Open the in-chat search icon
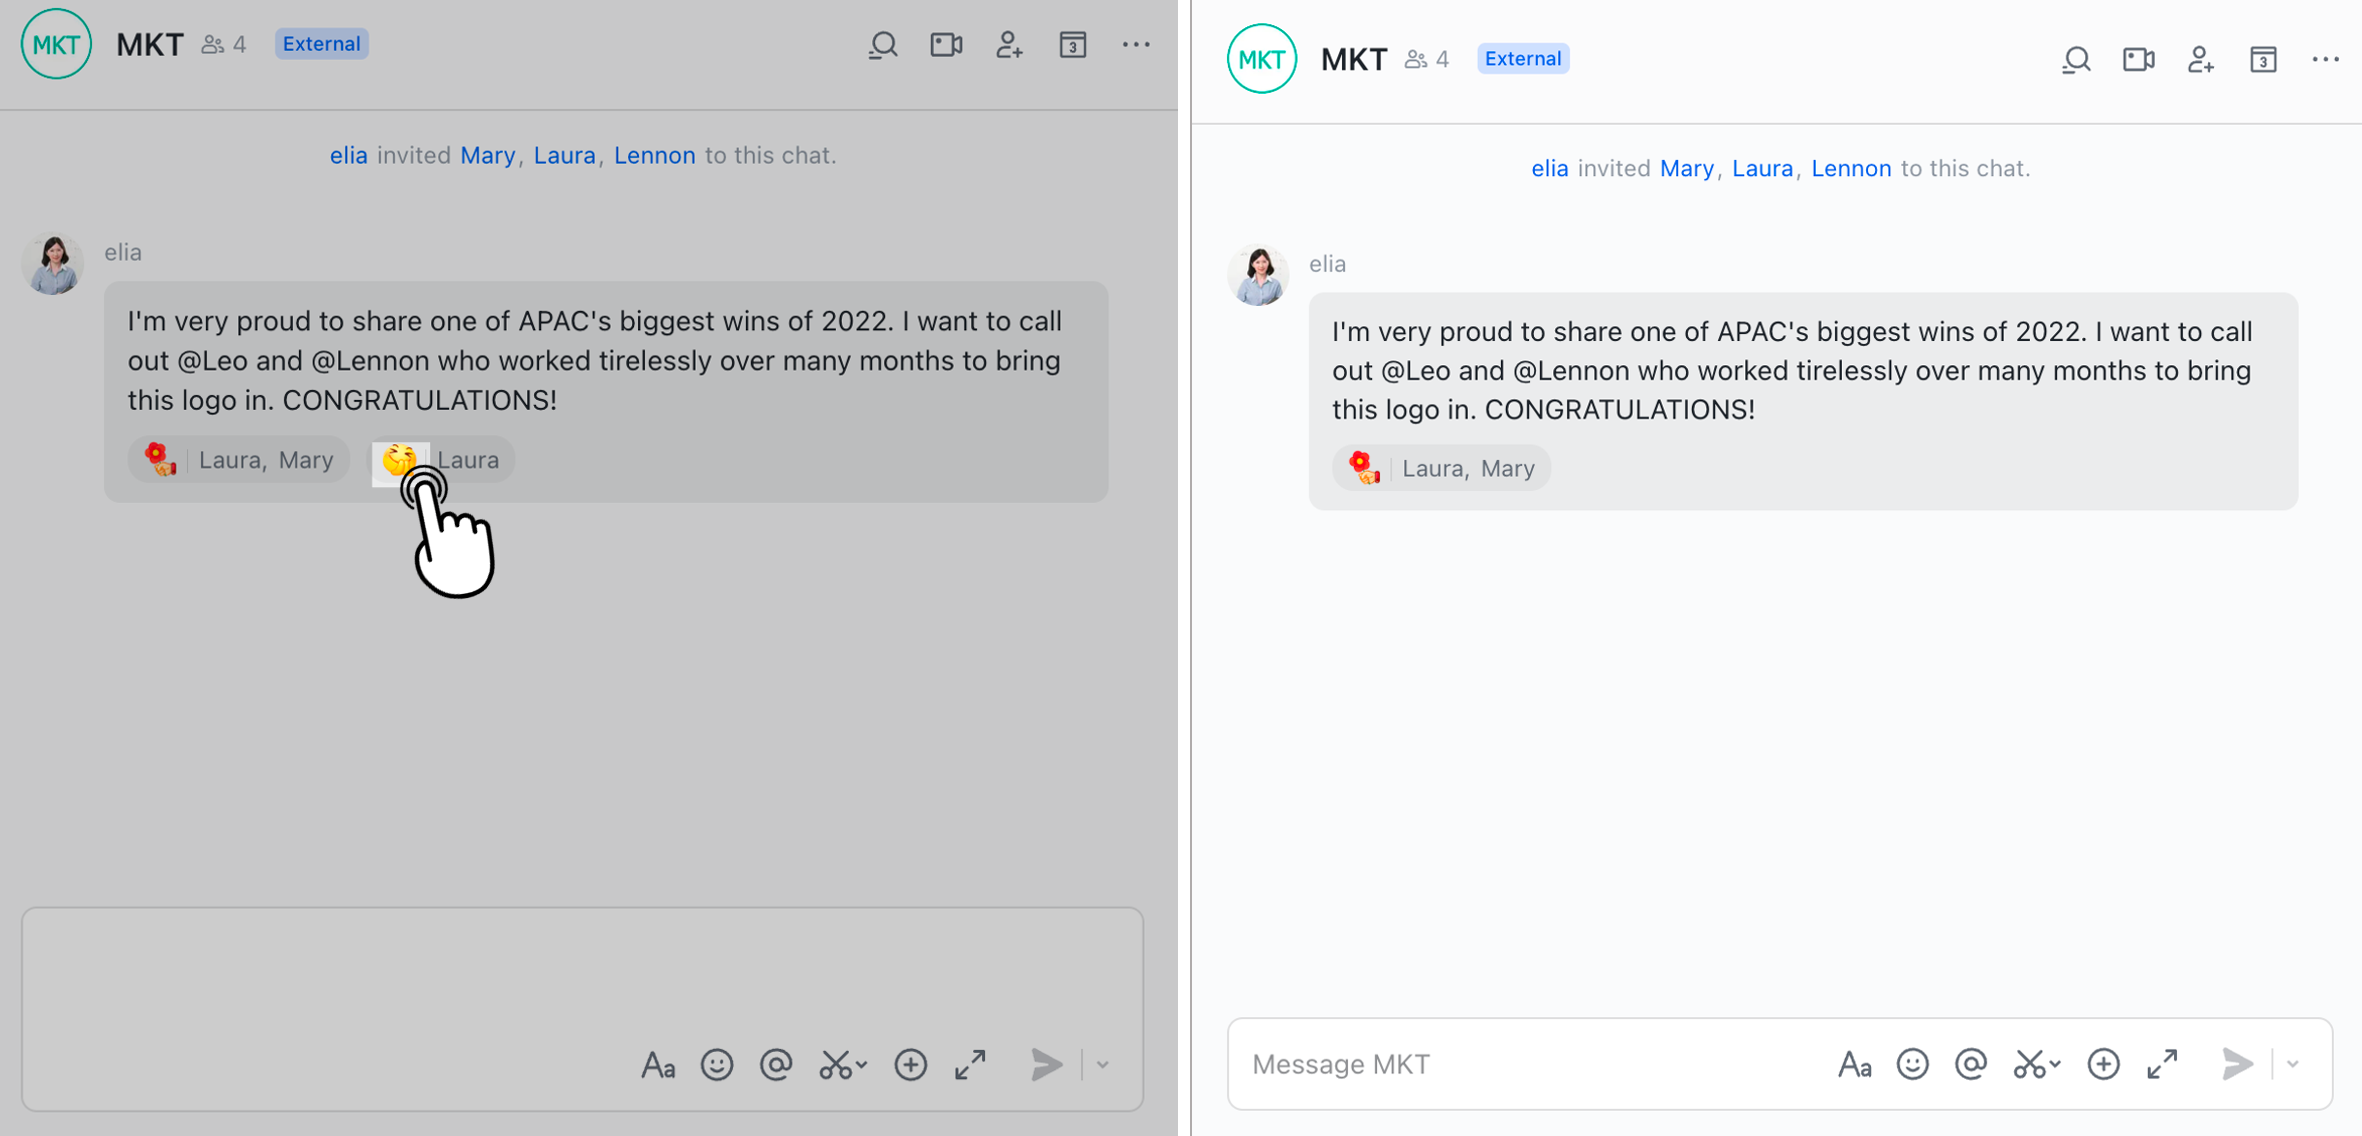 coord(883,45)
